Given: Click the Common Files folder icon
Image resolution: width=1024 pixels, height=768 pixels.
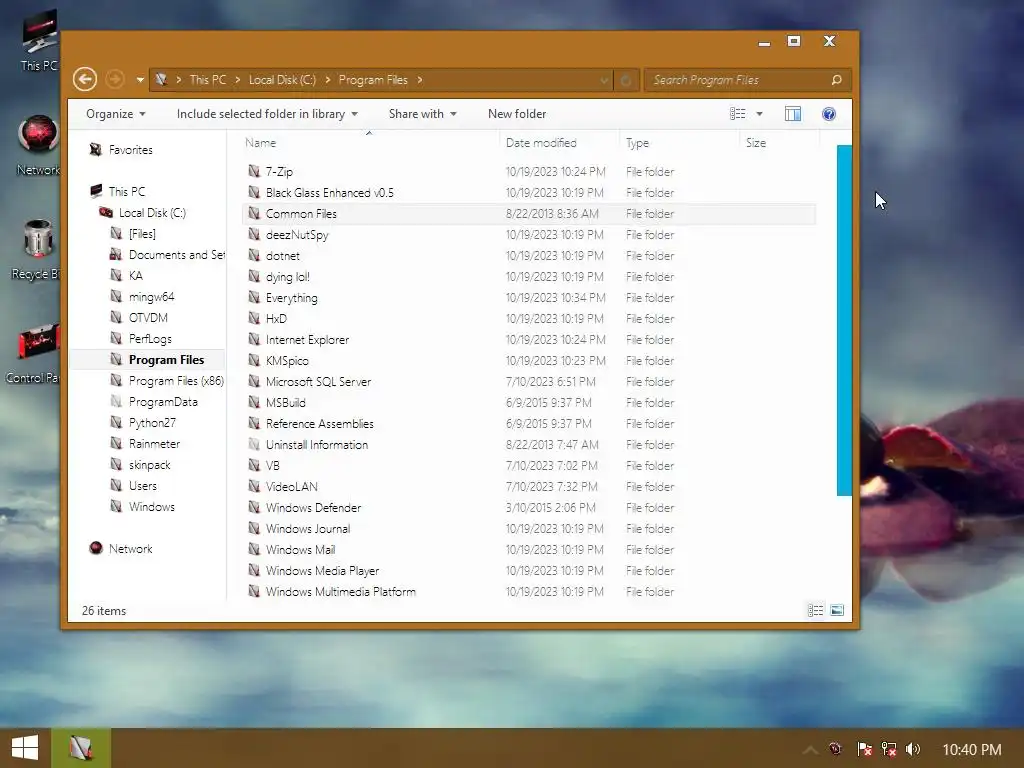Looking at the screenshot, I should (x=254, y=213).
